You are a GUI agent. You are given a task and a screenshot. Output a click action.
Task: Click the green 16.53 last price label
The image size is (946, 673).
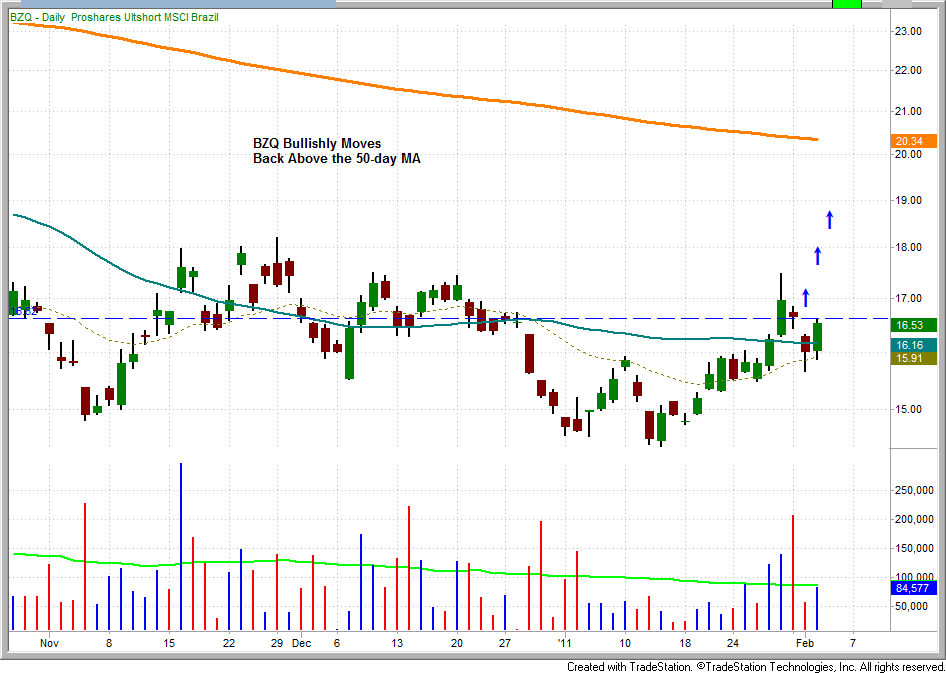pyautogui.click(x=913, y=326)
